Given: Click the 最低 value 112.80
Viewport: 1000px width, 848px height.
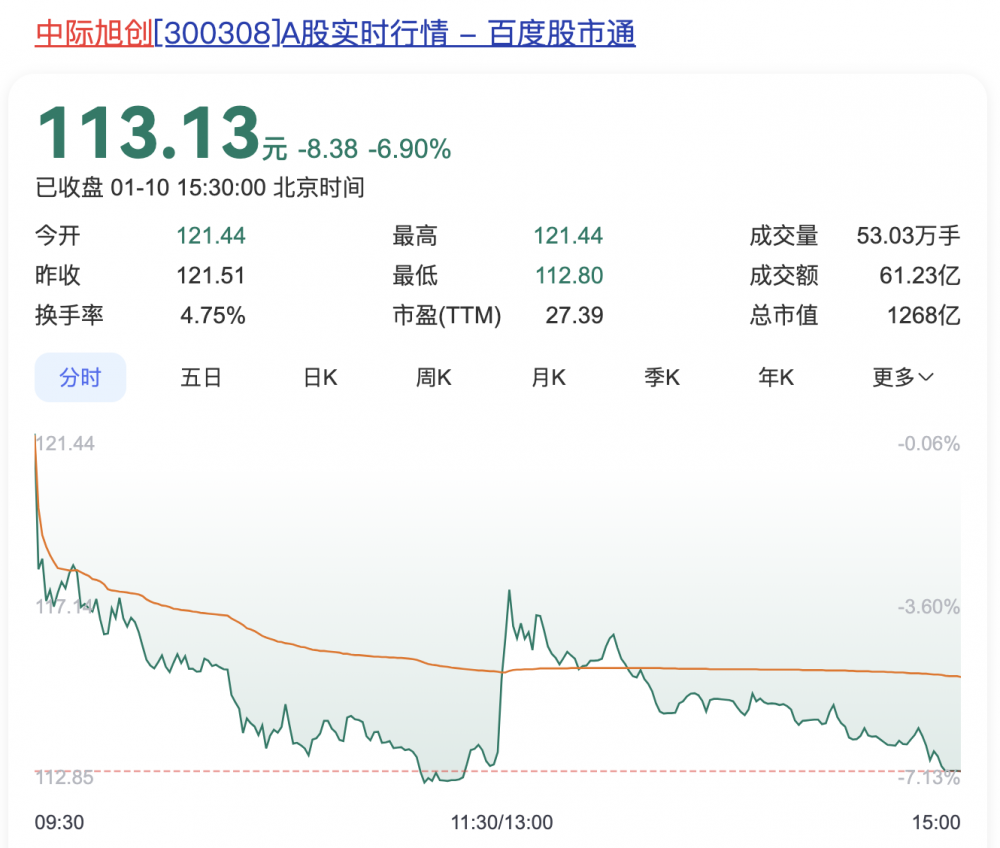Looking at the screenshot, I should tap(568, 276).
